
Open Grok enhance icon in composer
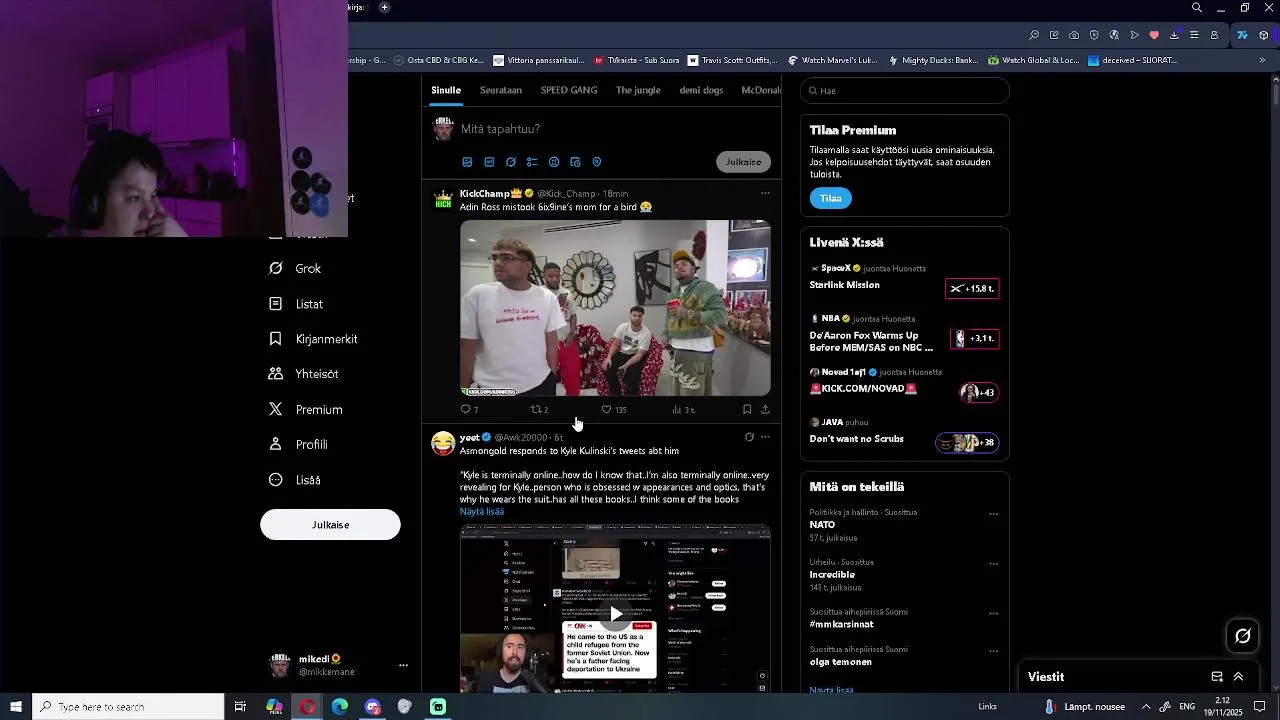tap(511, 162)
